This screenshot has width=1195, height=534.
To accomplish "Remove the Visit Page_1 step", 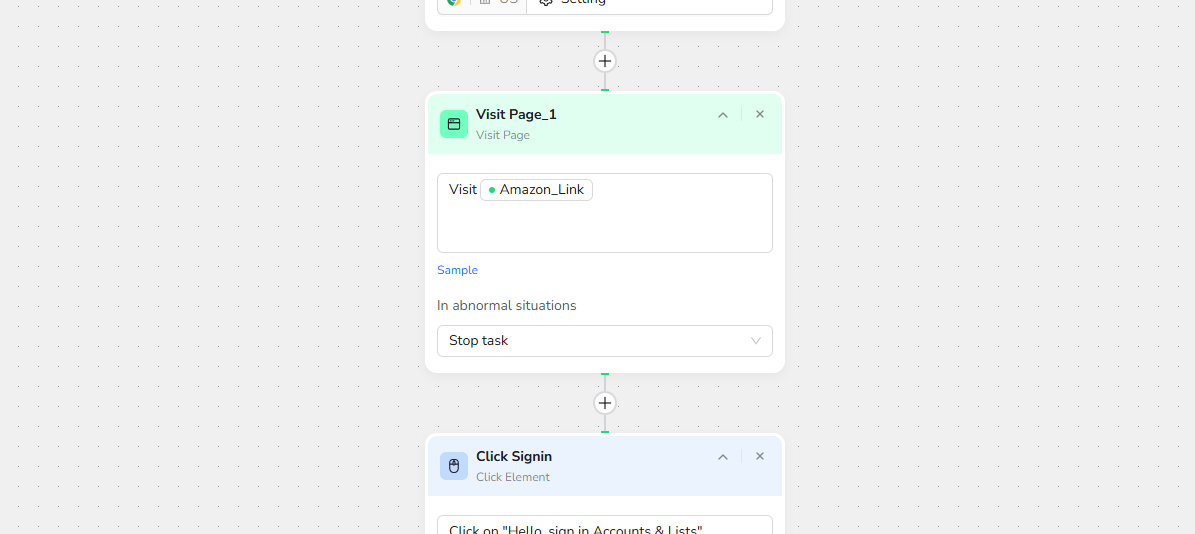I will pos(760,114).
